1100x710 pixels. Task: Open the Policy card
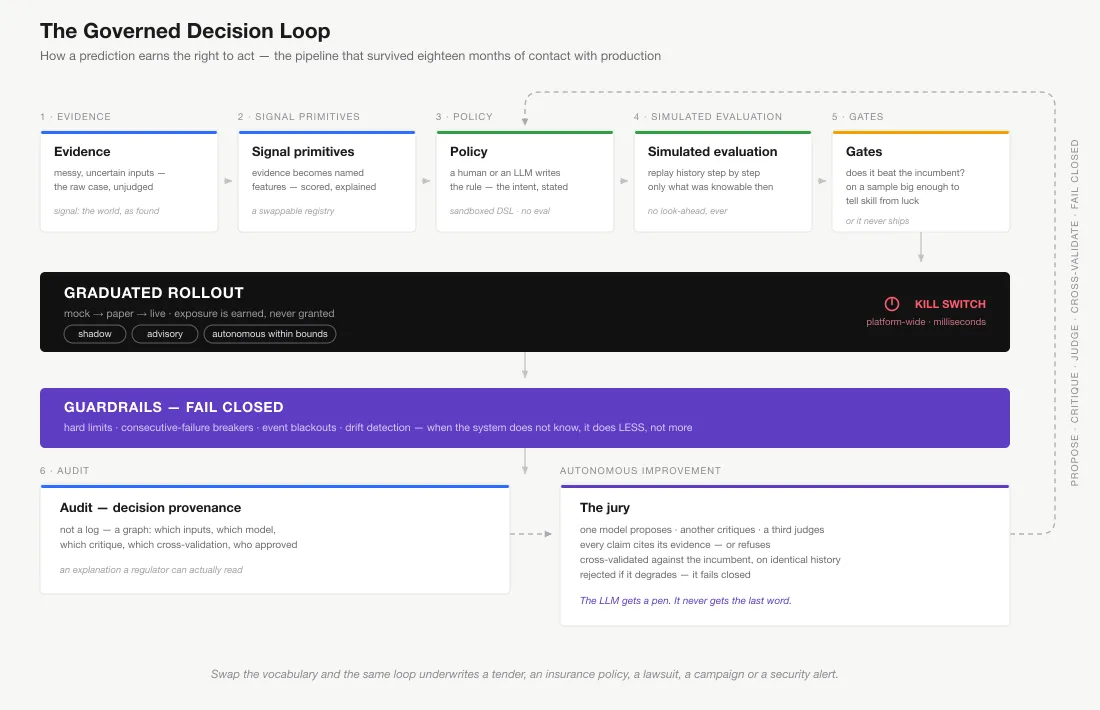point(525,181)
